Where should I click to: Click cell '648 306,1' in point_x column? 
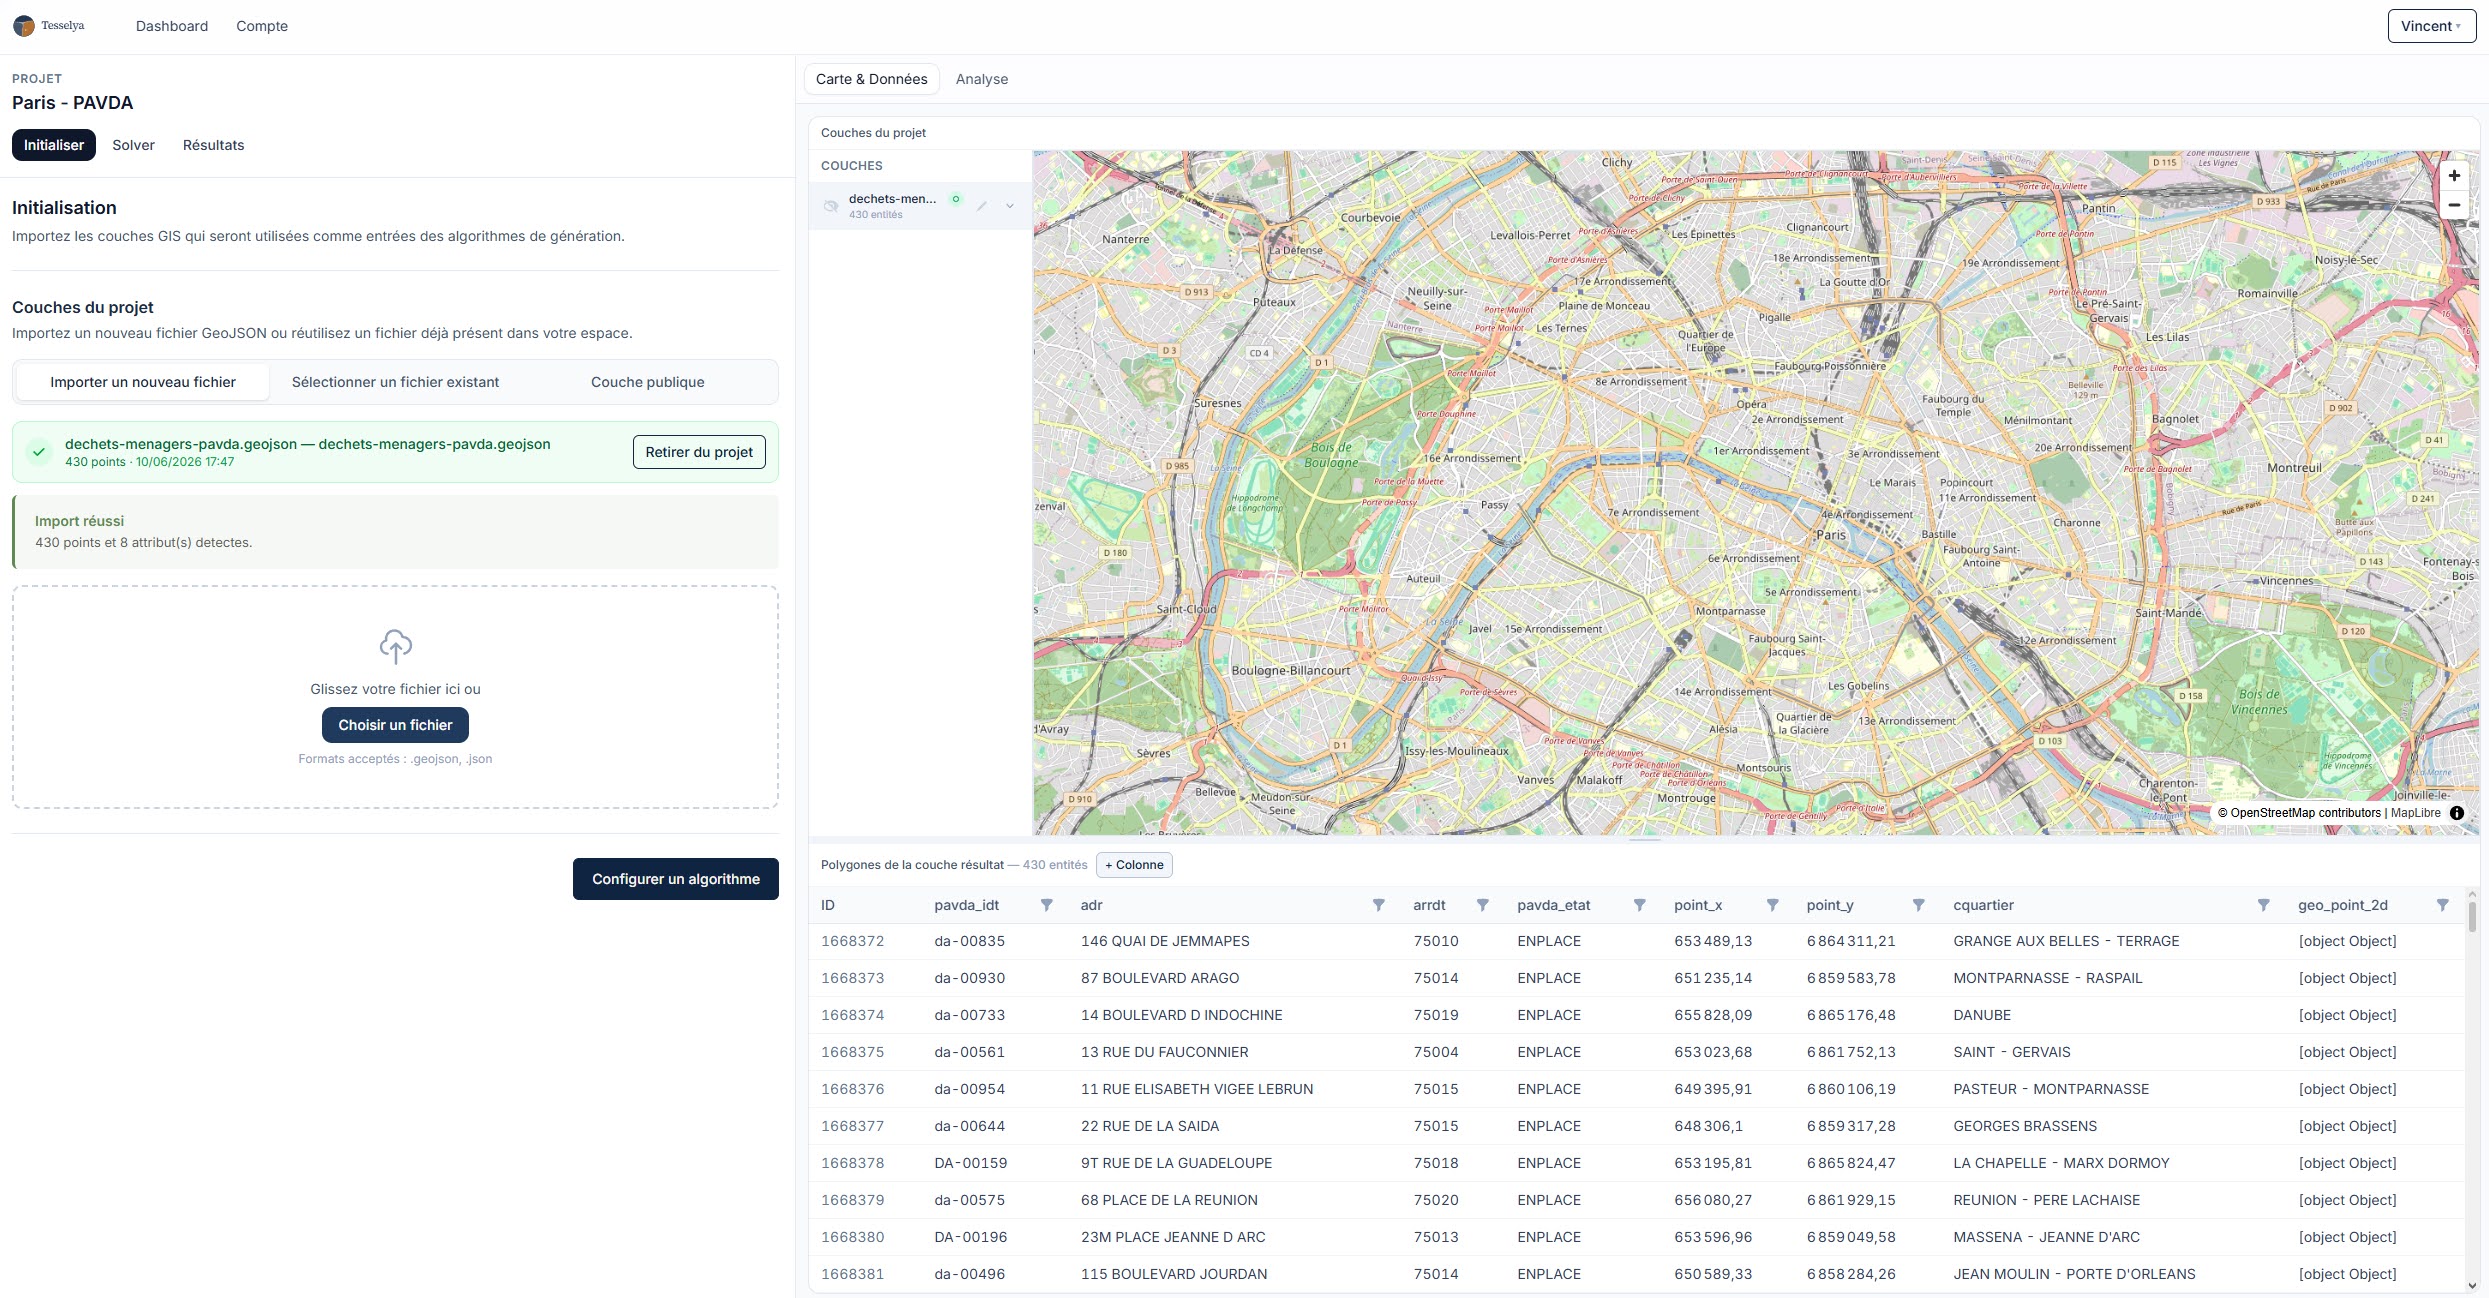tap(1708, 1126)
